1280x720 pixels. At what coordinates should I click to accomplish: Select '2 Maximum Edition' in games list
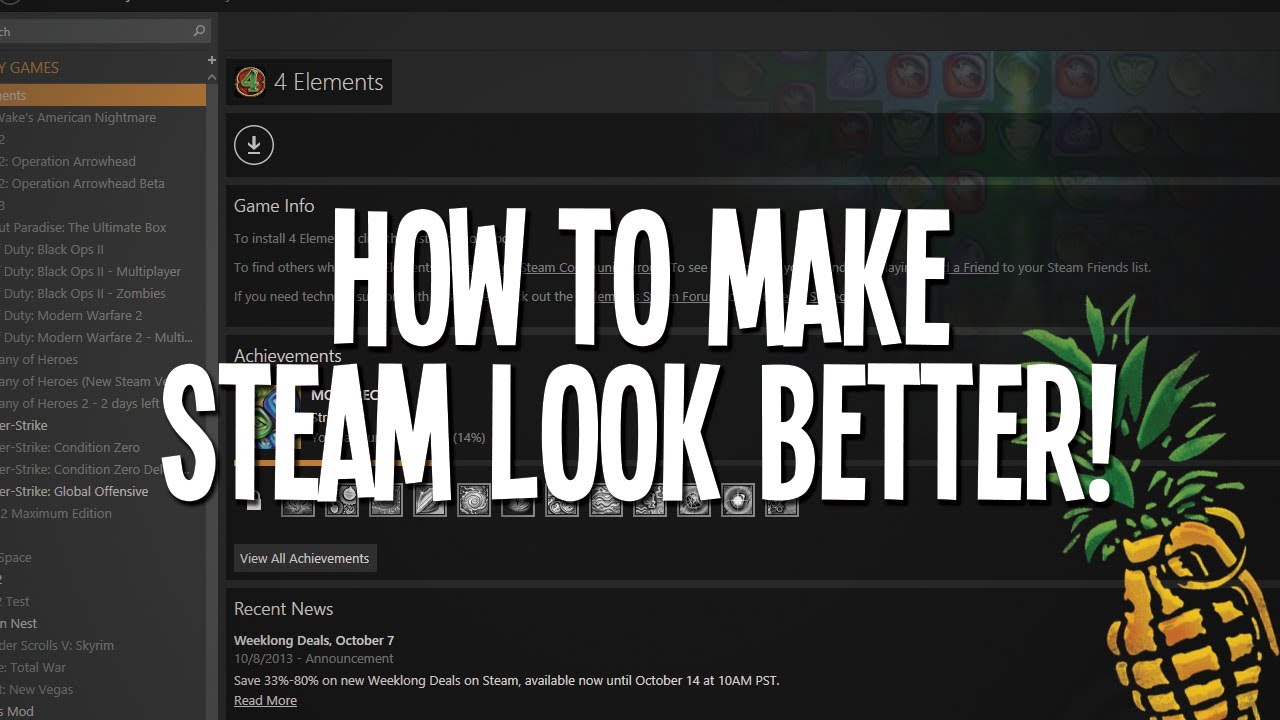[x=56, y=513]
